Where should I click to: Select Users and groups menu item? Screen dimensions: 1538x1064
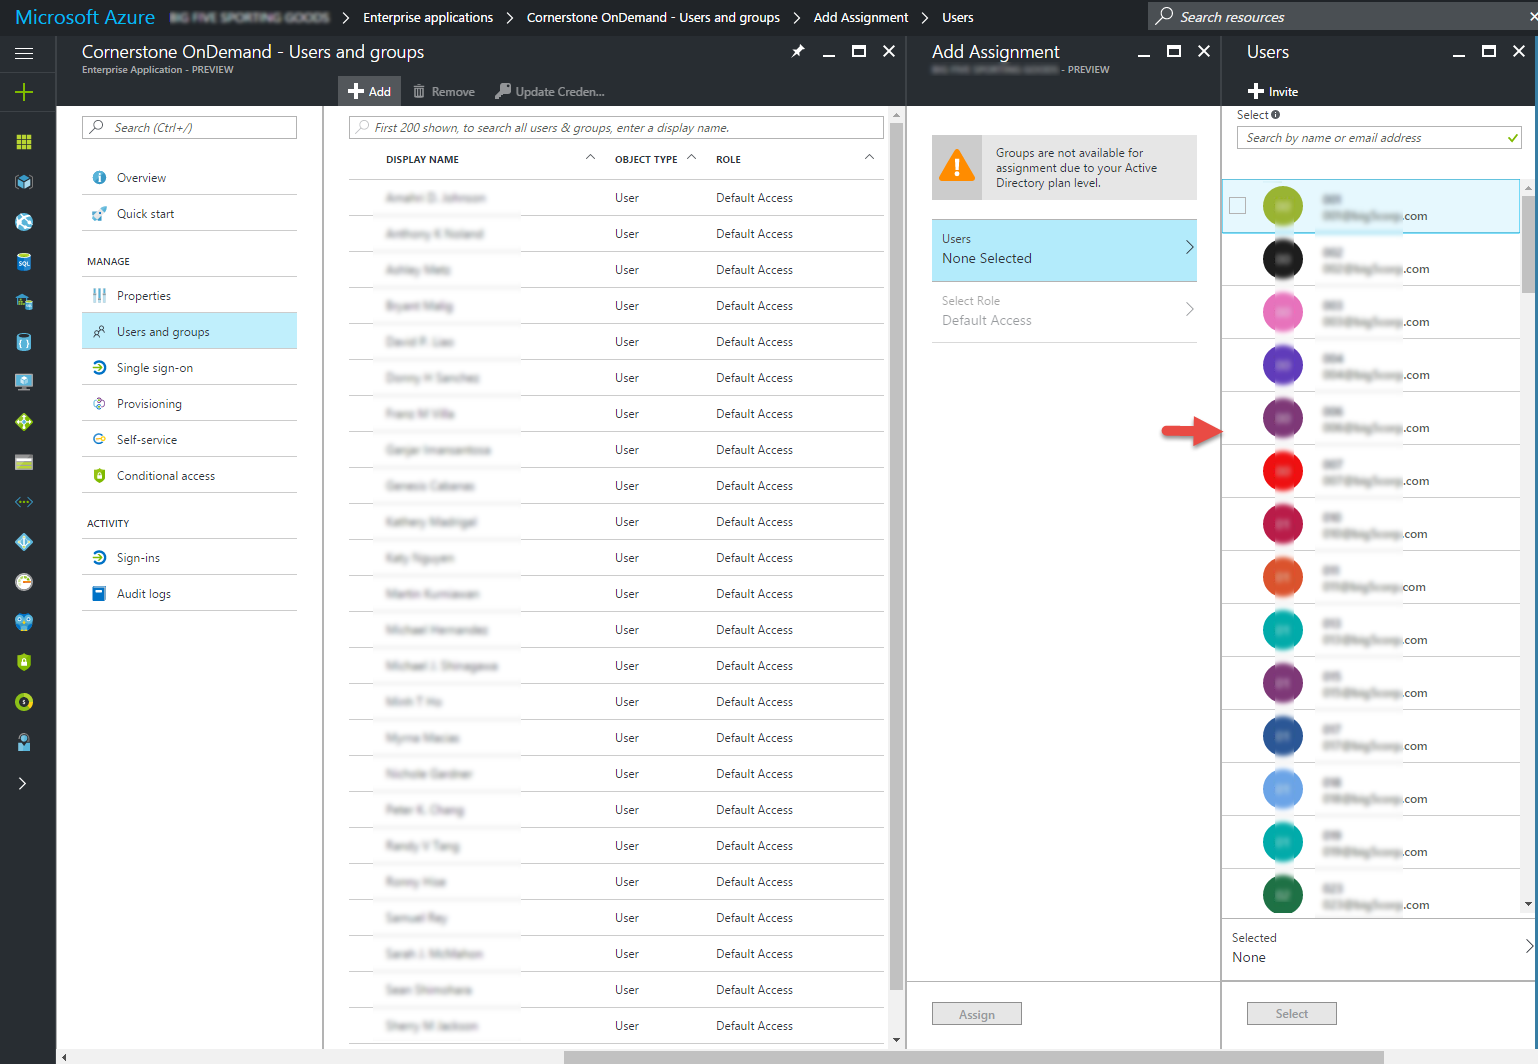tap(189, 331)
